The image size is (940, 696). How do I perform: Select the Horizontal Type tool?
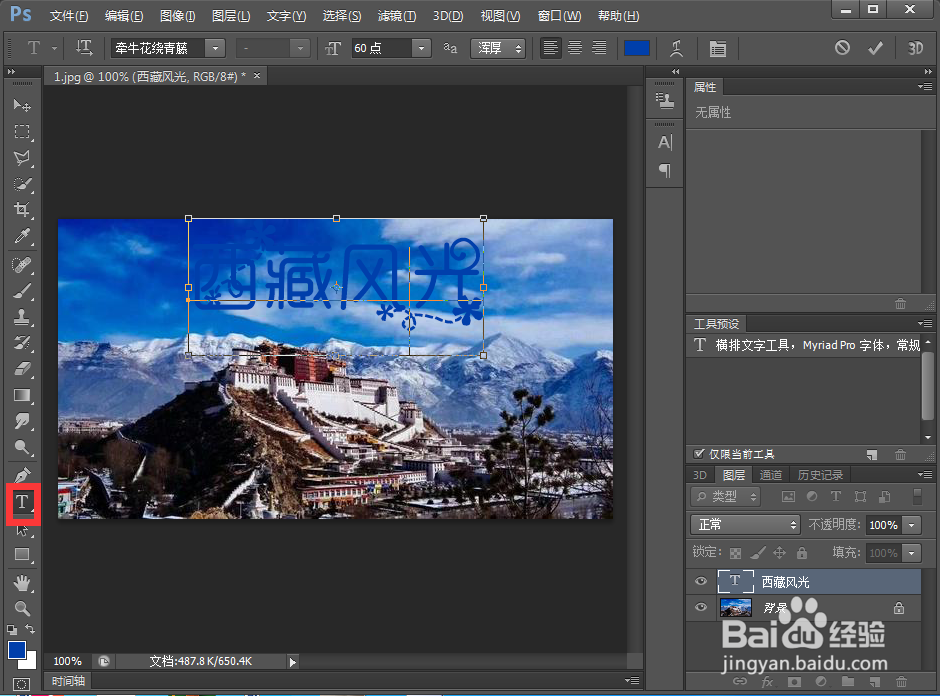(x=22, y=502)
